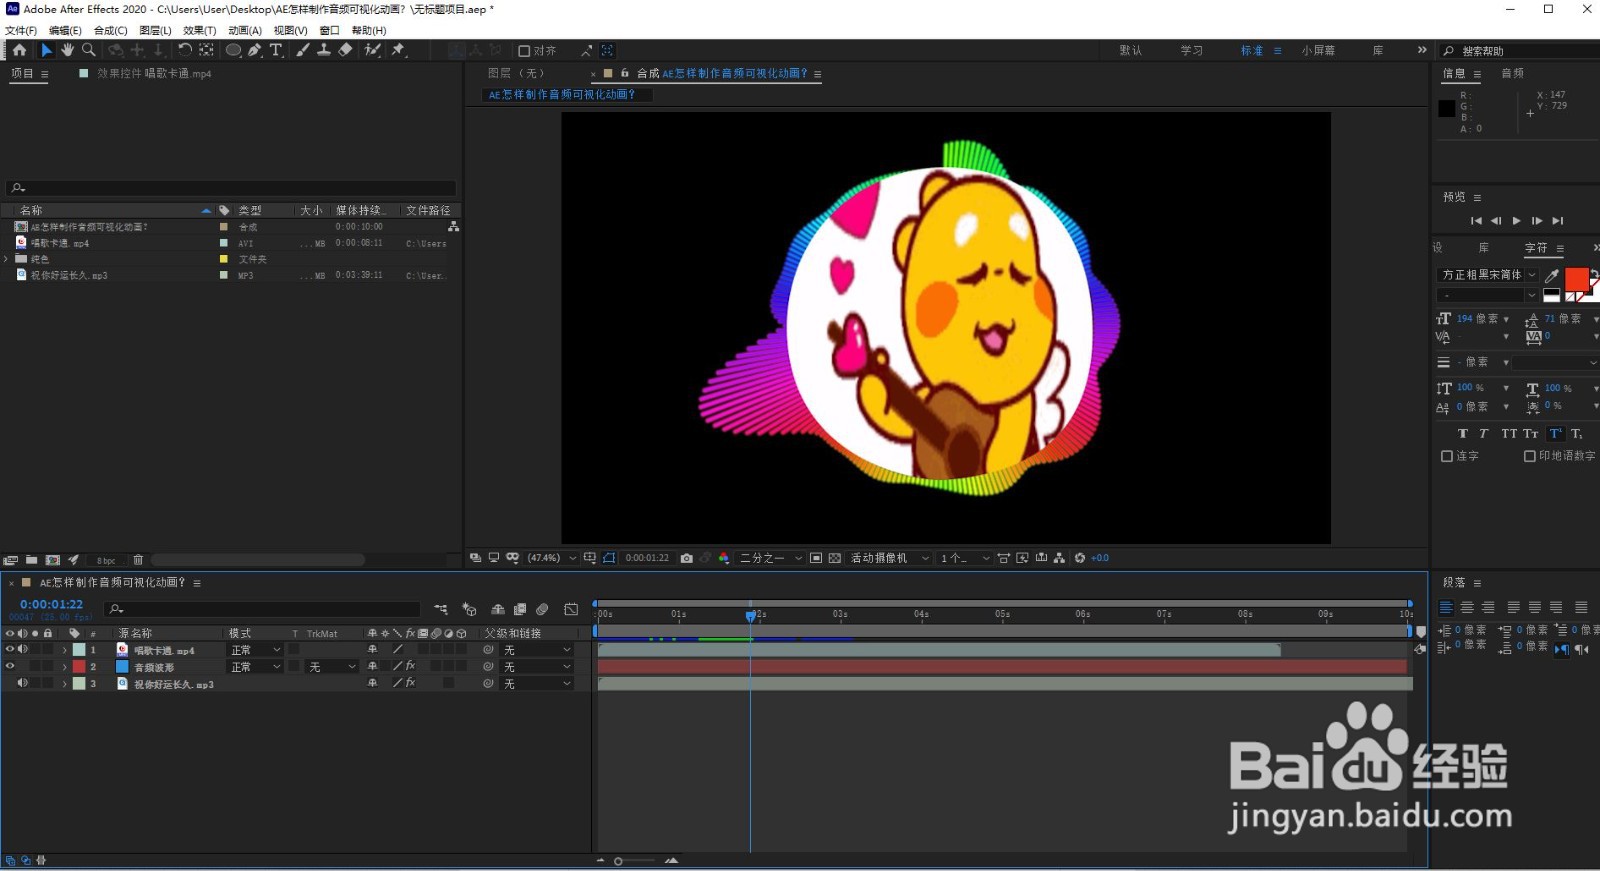
Task: Enable motion blur switch in timeline header
Action: coord(542,609)
